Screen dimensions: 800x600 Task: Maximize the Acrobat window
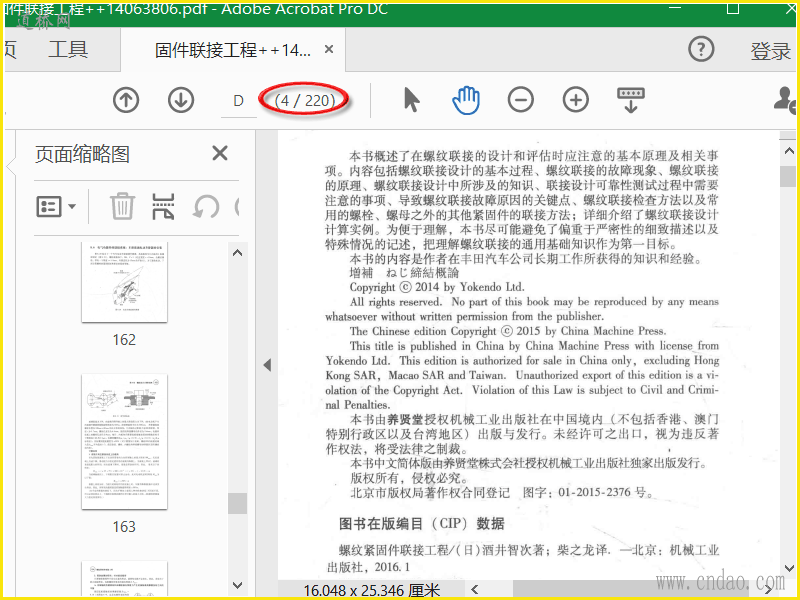[x=733, y=8]
